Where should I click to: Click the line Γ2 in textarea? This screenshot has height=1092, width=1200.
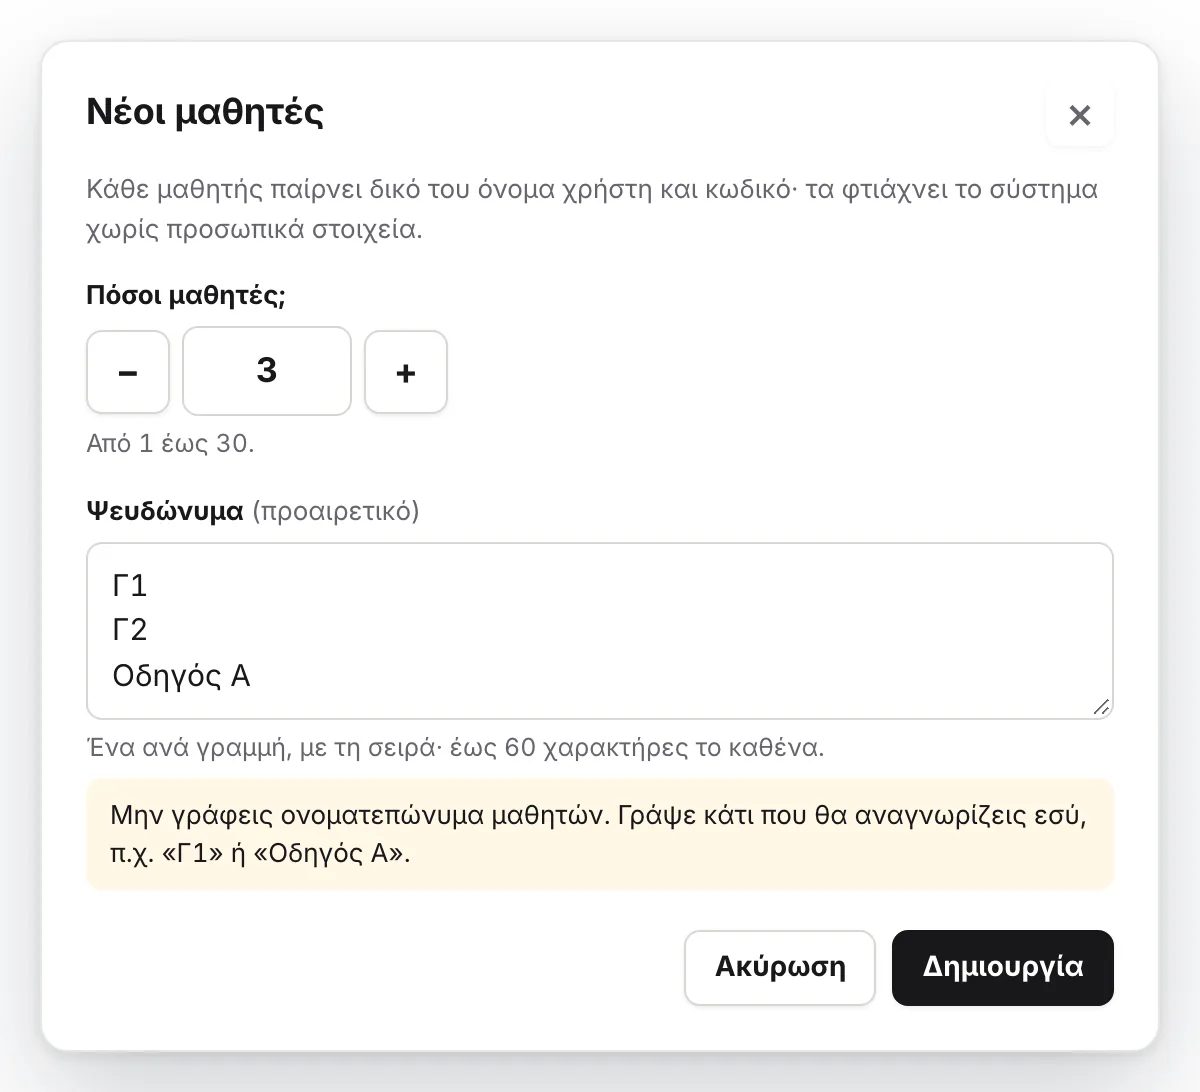pyautogui.click(x=130, y=630)
